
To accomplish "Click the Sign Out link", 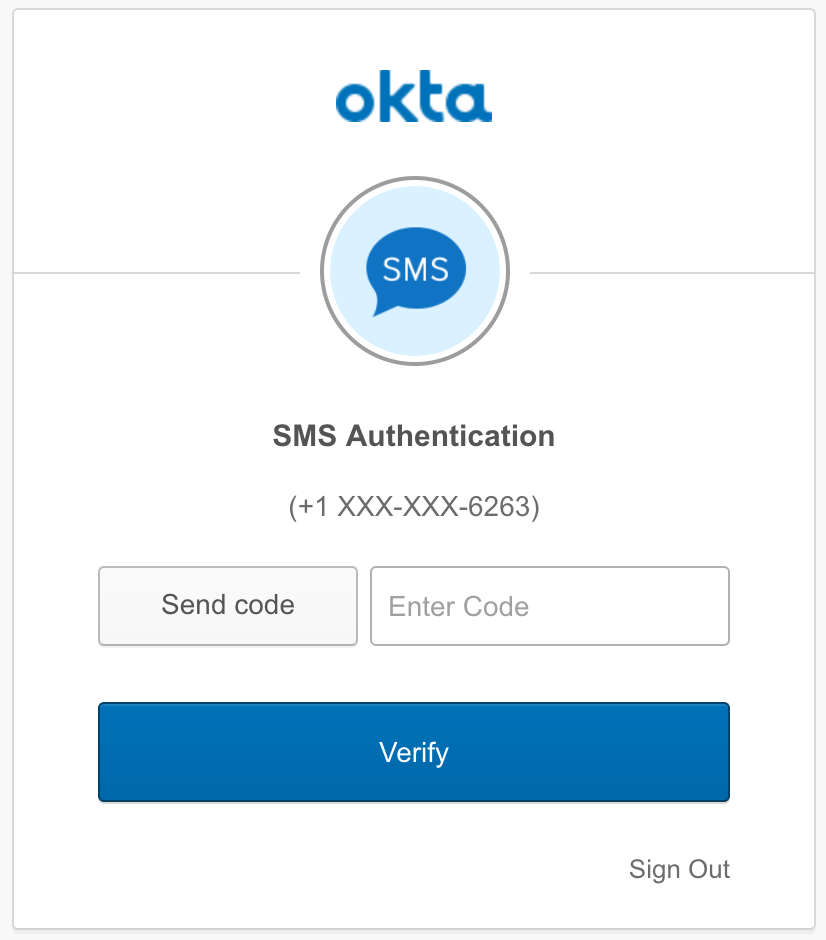I will tap(679, 869).
